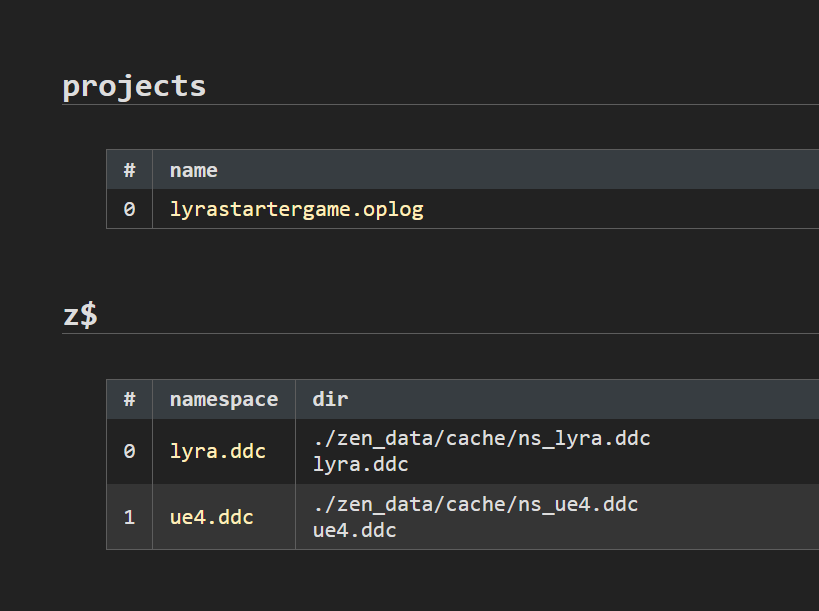819x611 pixels.
Task: Click the border between namespace and dir headers
Action: (x=295, y=399)
